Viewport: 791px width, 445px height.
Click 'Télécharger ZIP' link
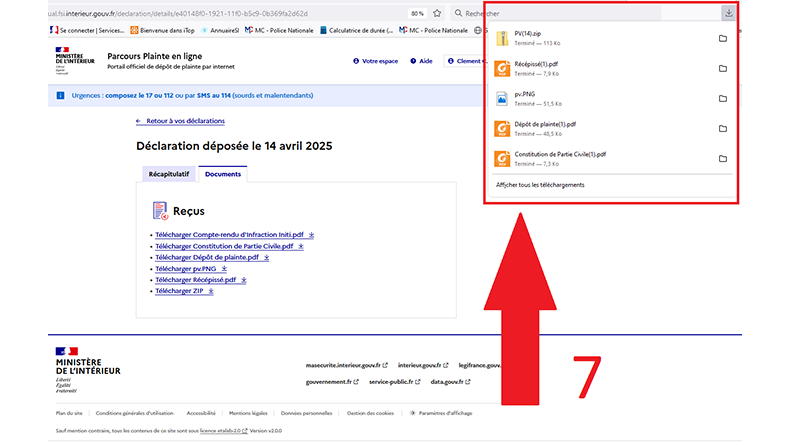[x=184, y=291]
